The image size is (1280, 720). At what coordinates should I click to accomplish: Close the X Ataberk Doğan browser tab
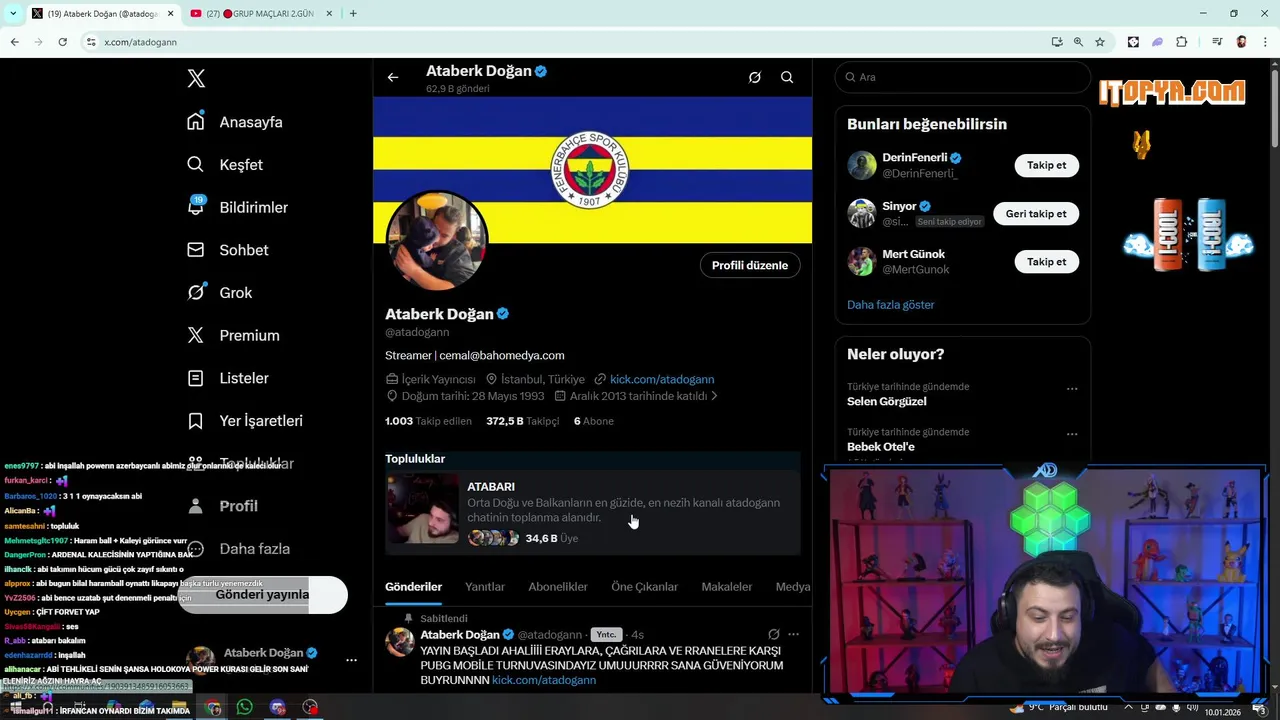click(170, 13)
